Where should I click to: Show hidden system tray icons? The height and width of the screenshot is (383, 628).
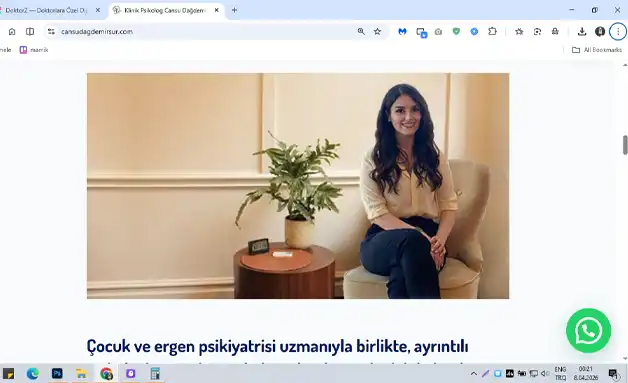pos(473,374)
